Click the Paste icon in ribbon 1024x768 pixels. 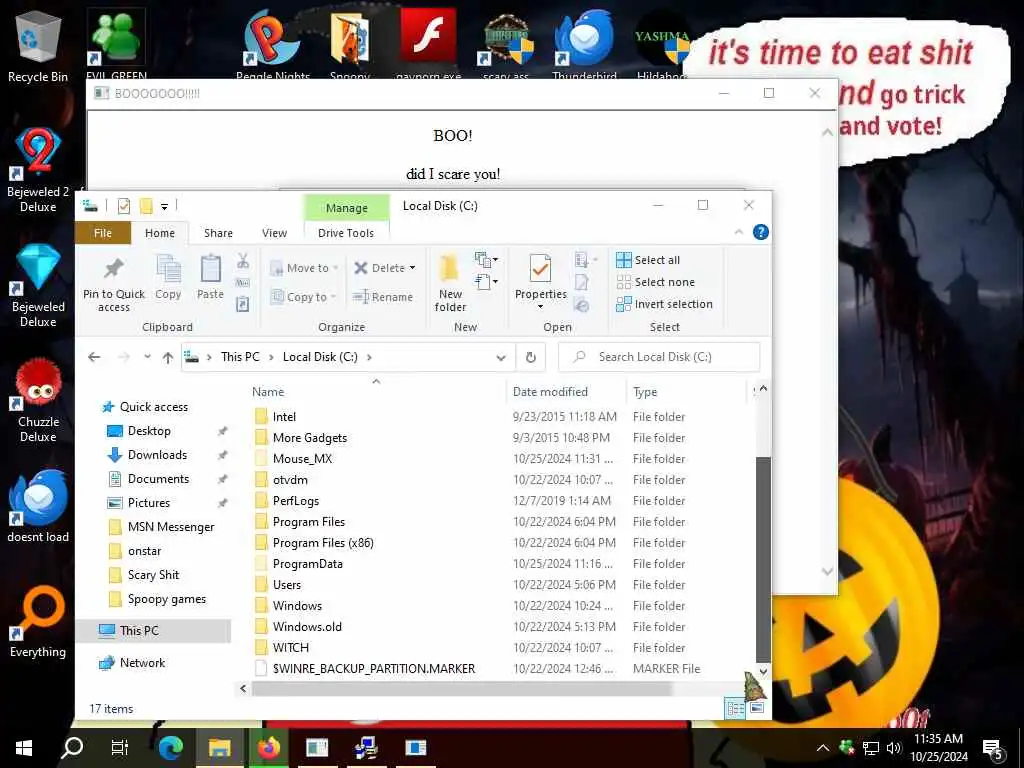tap(210, 269)
